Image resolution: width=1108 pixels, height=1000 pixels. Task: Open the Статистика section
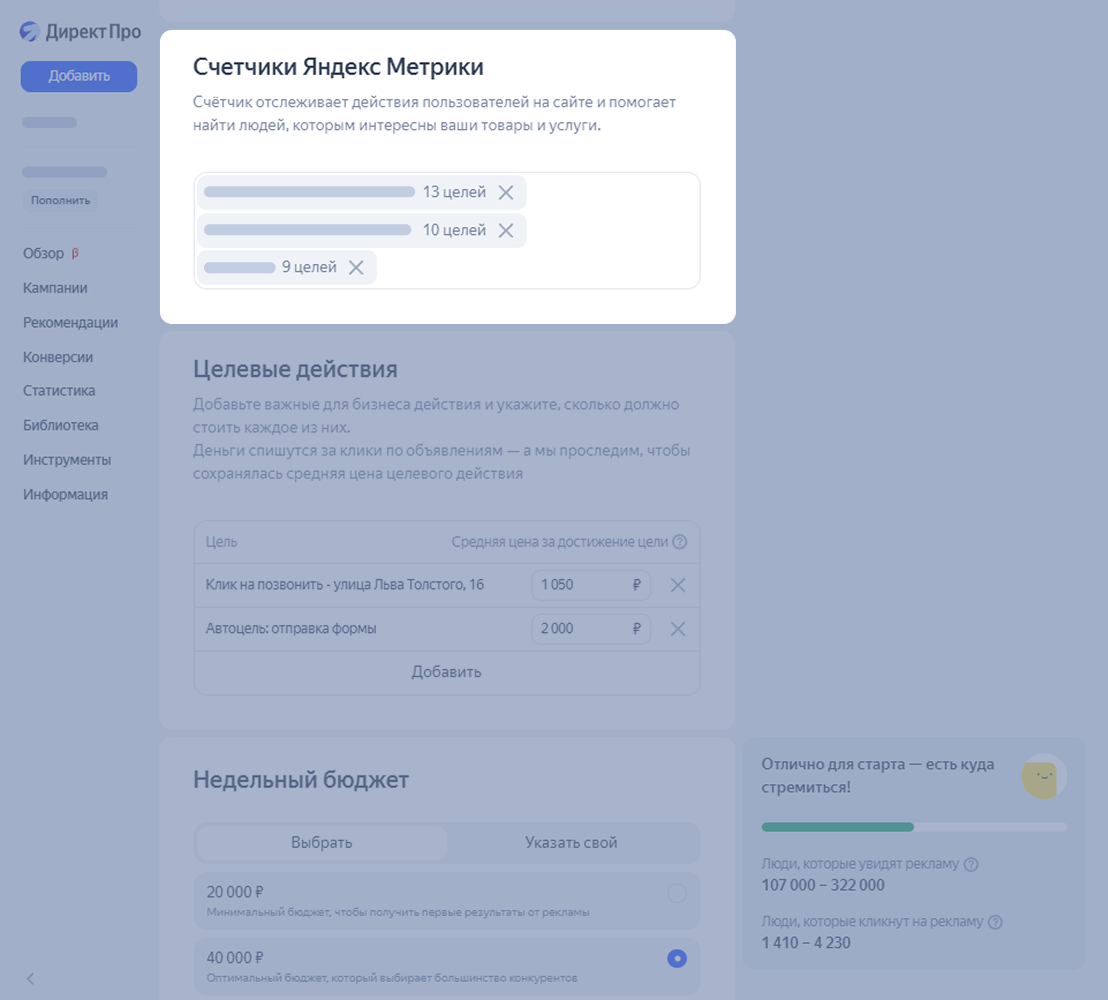click(x=59, y=391)
